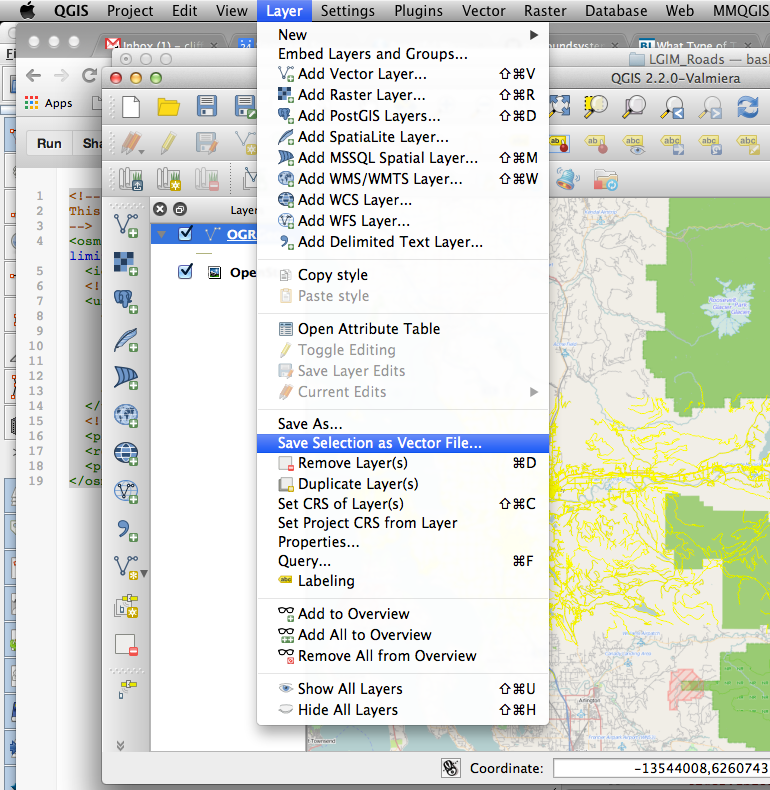Toggle visibility checkbox of the Ope layer
770x790 pixels.
[185, 272]
